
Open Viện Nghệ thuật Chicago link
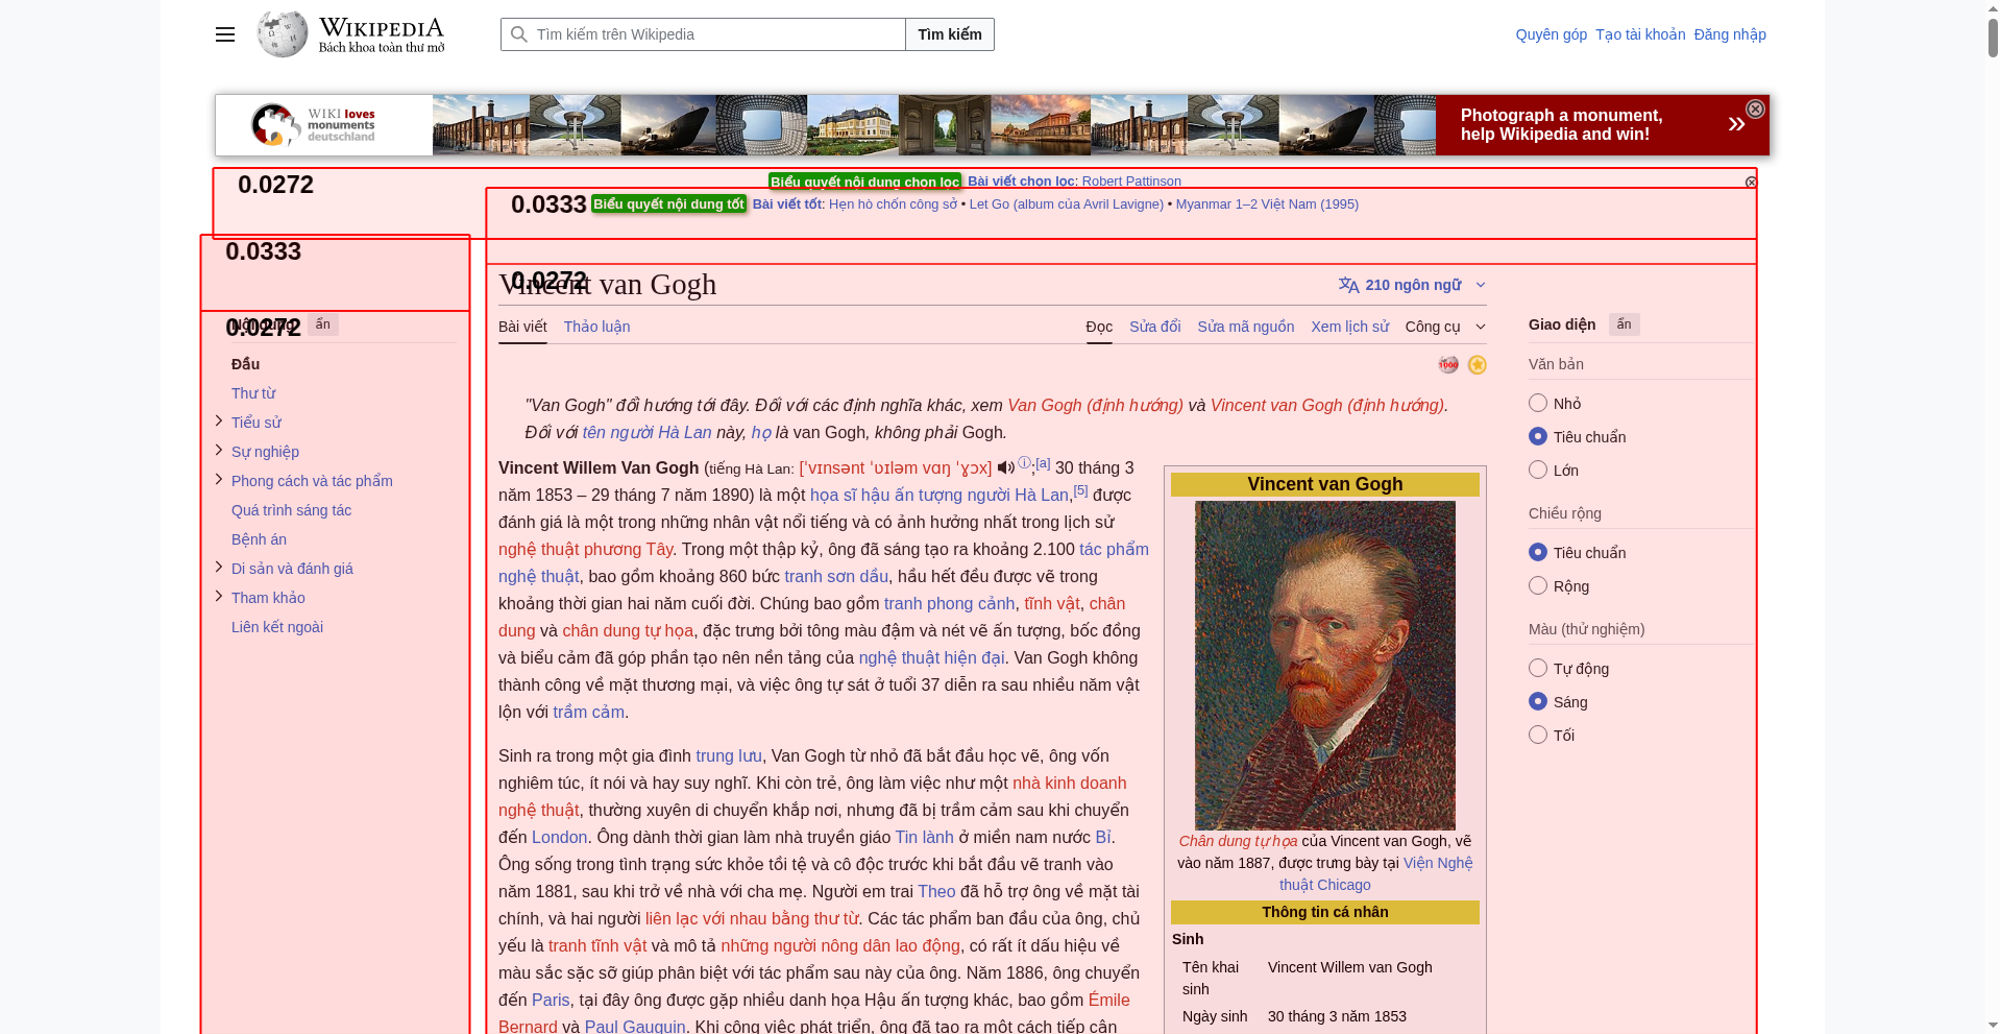pos(1376,874)
